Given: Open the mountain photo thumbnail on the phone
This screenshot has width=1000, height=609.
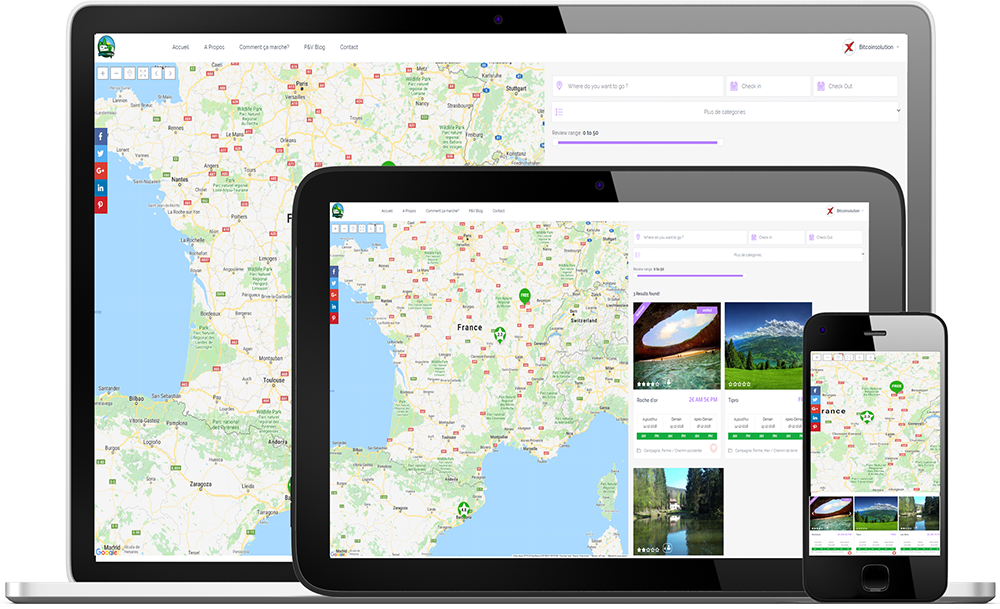Looking at the screenshot, I should [x=876, y=514].
